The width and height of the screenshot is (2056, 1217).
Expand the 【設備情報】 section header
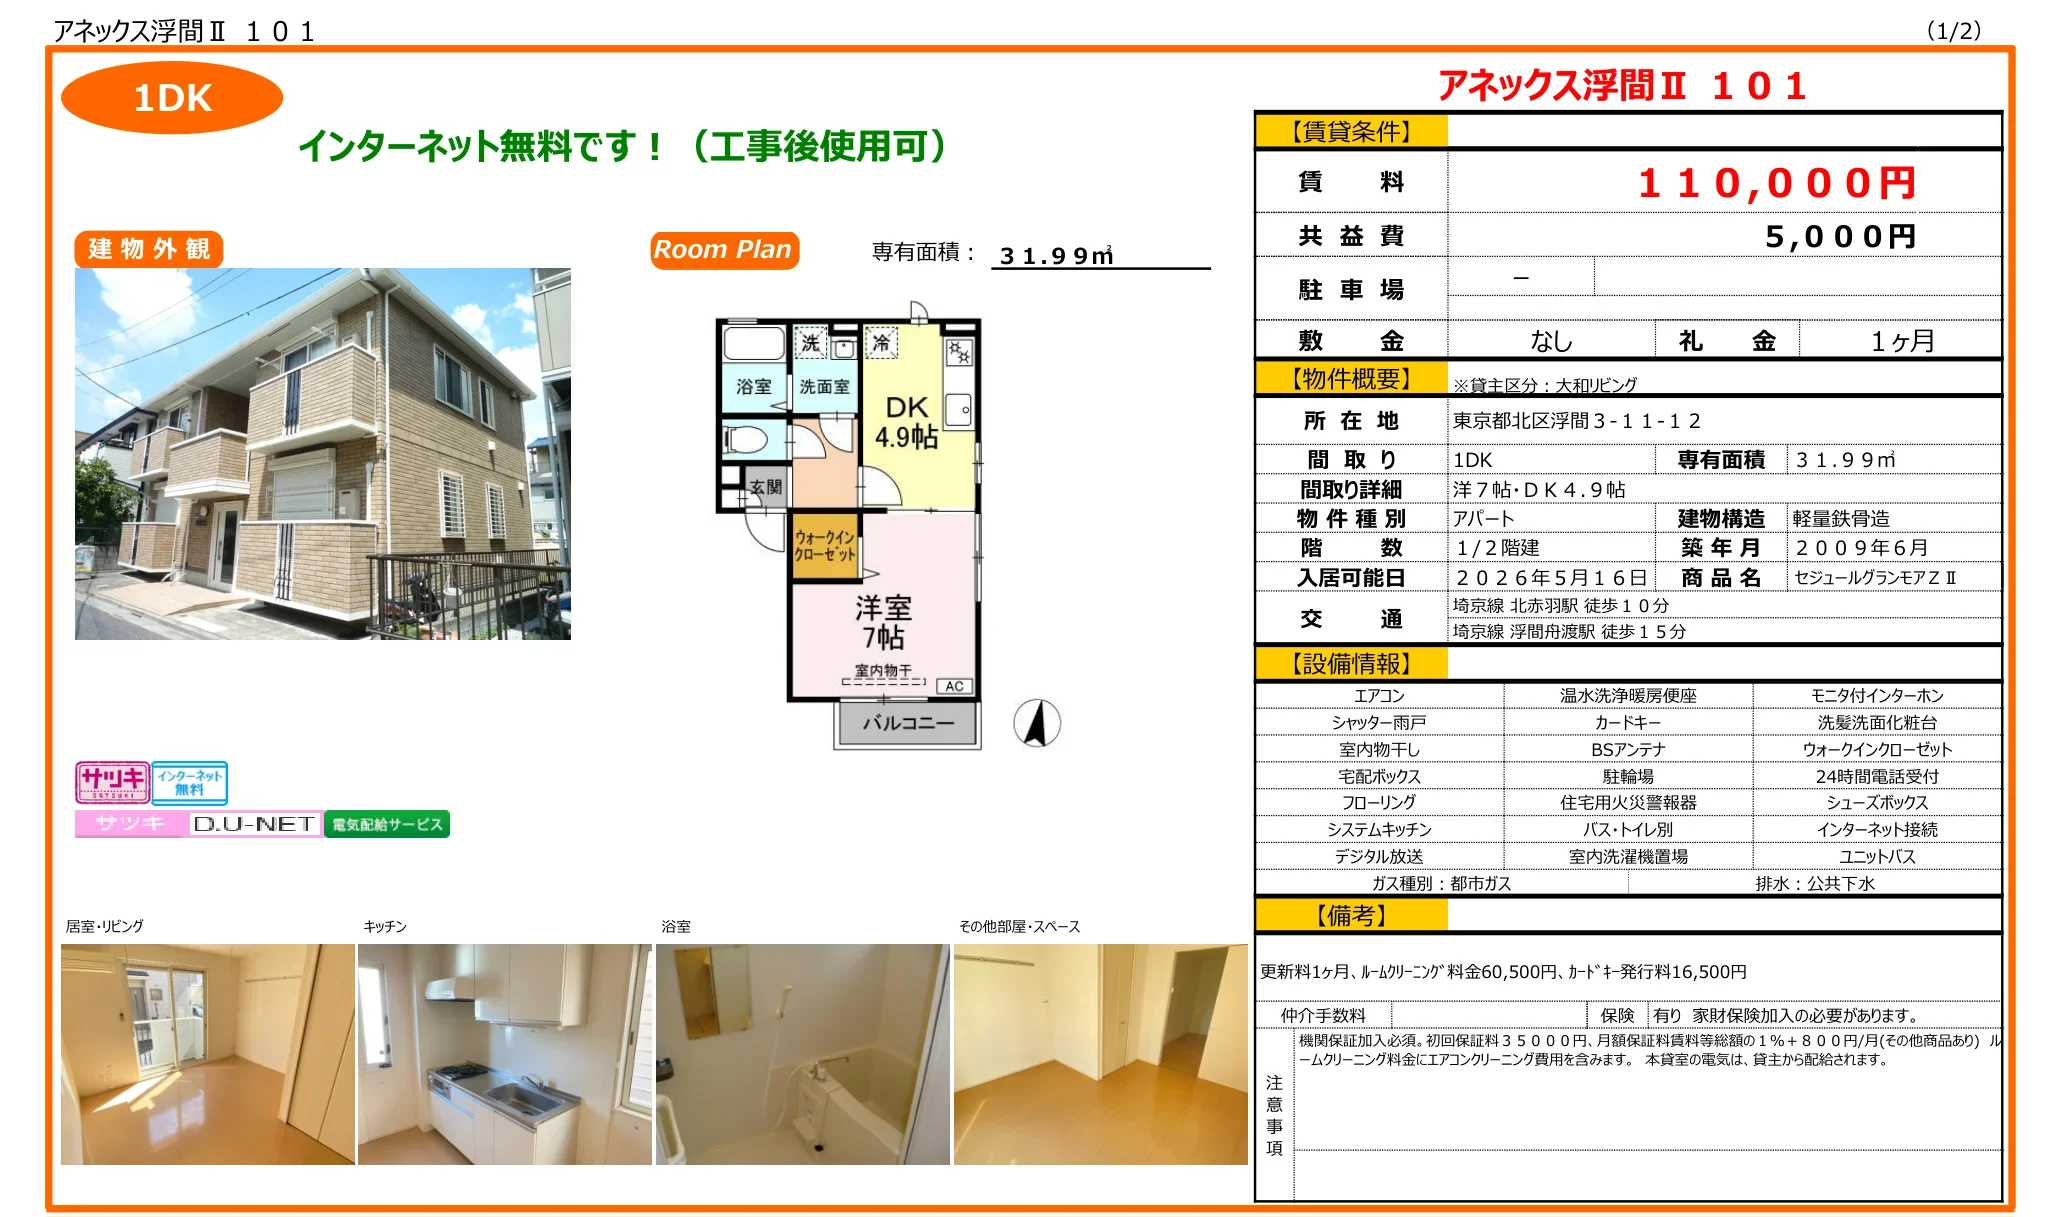coord(1351,662)
